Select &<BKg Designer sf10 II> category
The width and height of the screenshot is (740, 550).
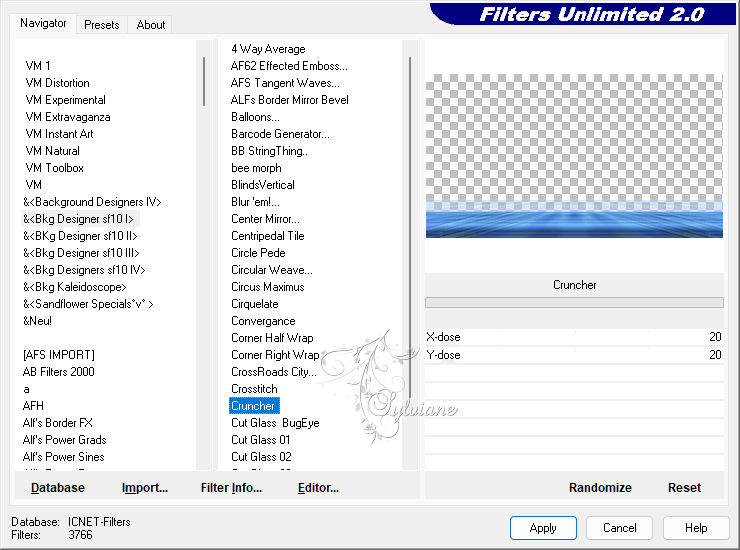[80, 236]
